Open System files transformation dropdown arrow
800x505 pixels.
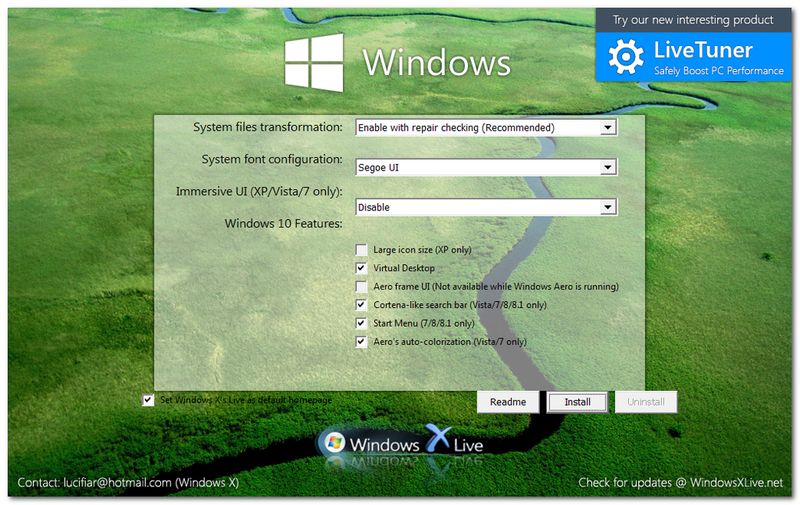point(608,128)
